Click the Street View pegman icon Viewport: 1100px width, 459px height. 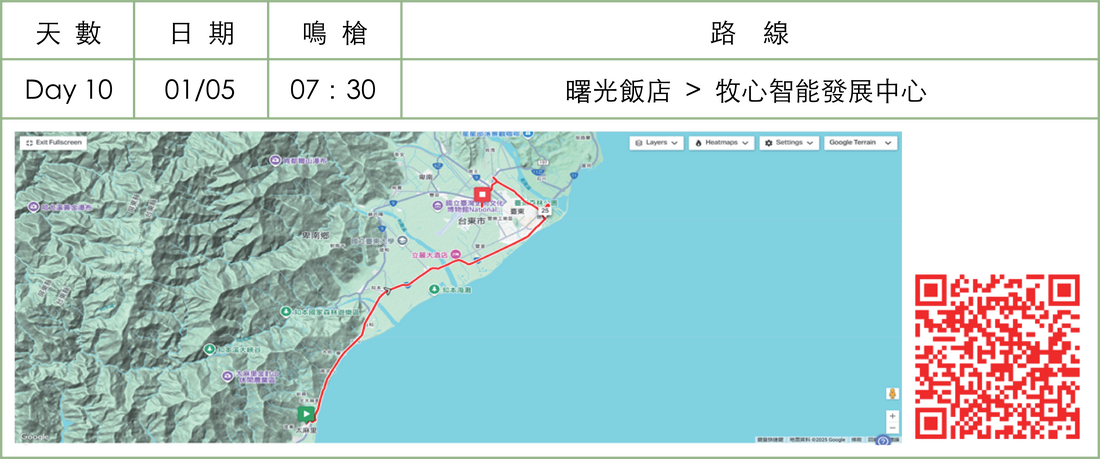tap(892, 394)
